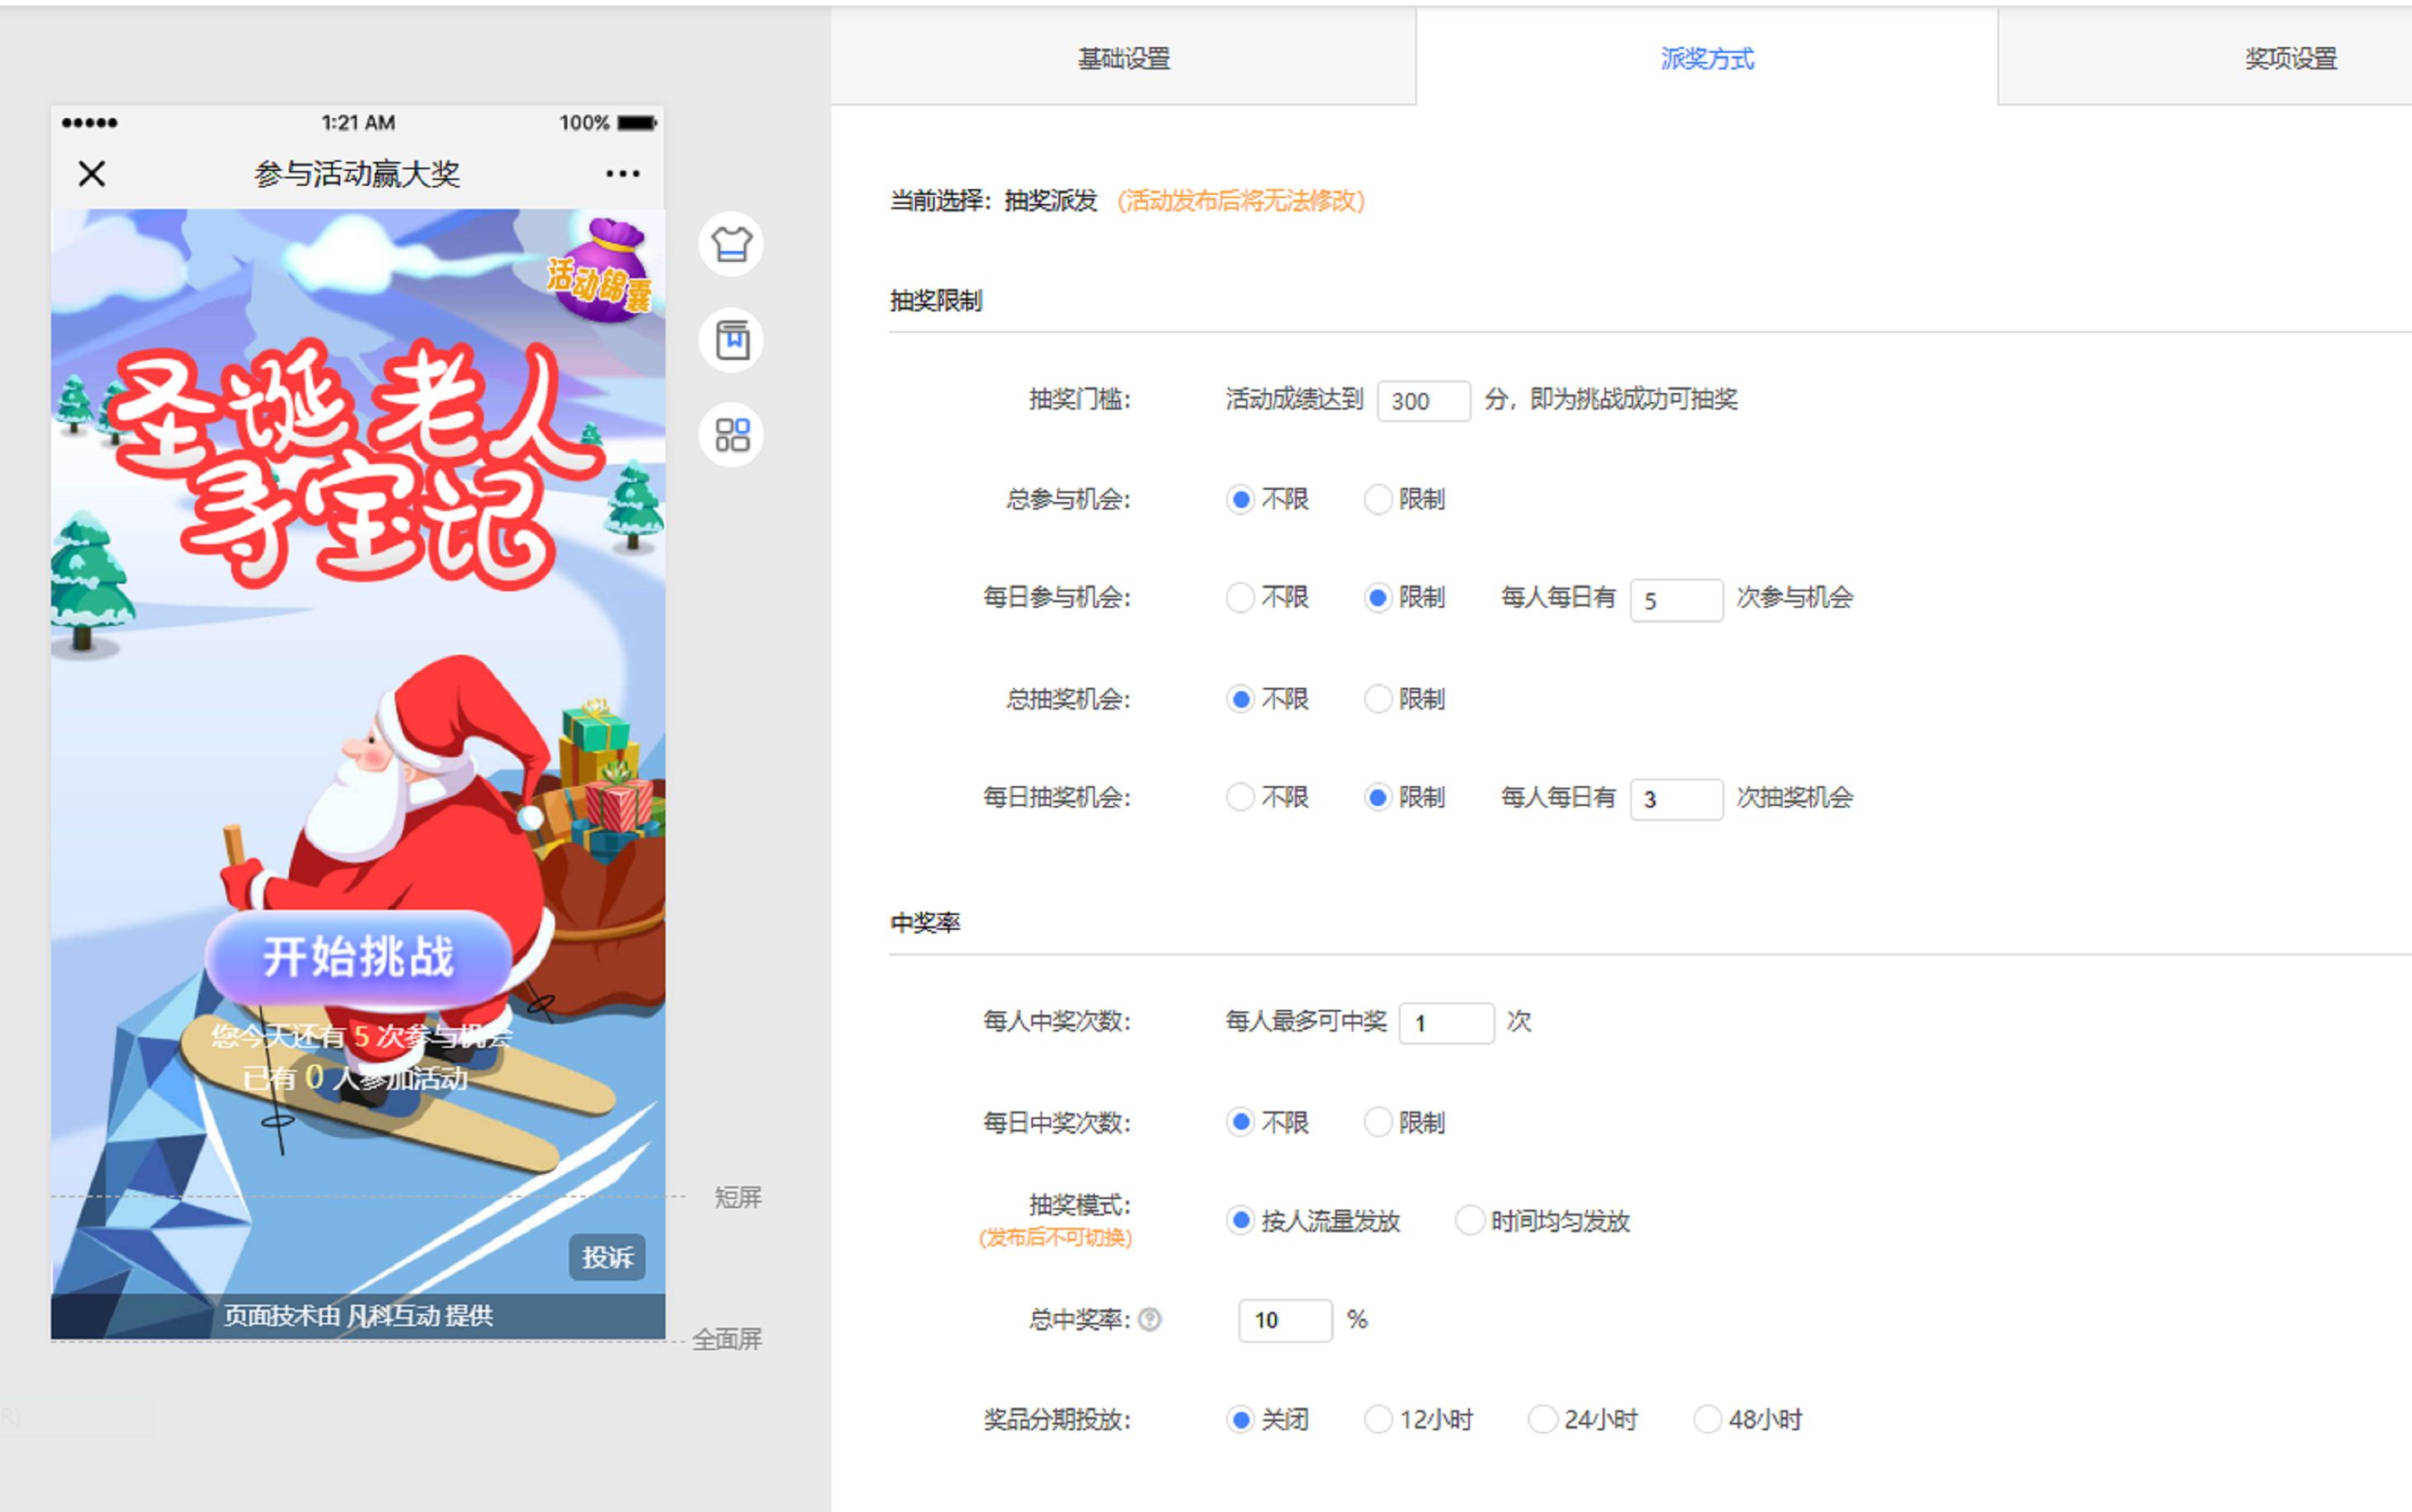Click the bookmark page icon
Screen dimensions: 2412x1512
[x=731, y=339]
